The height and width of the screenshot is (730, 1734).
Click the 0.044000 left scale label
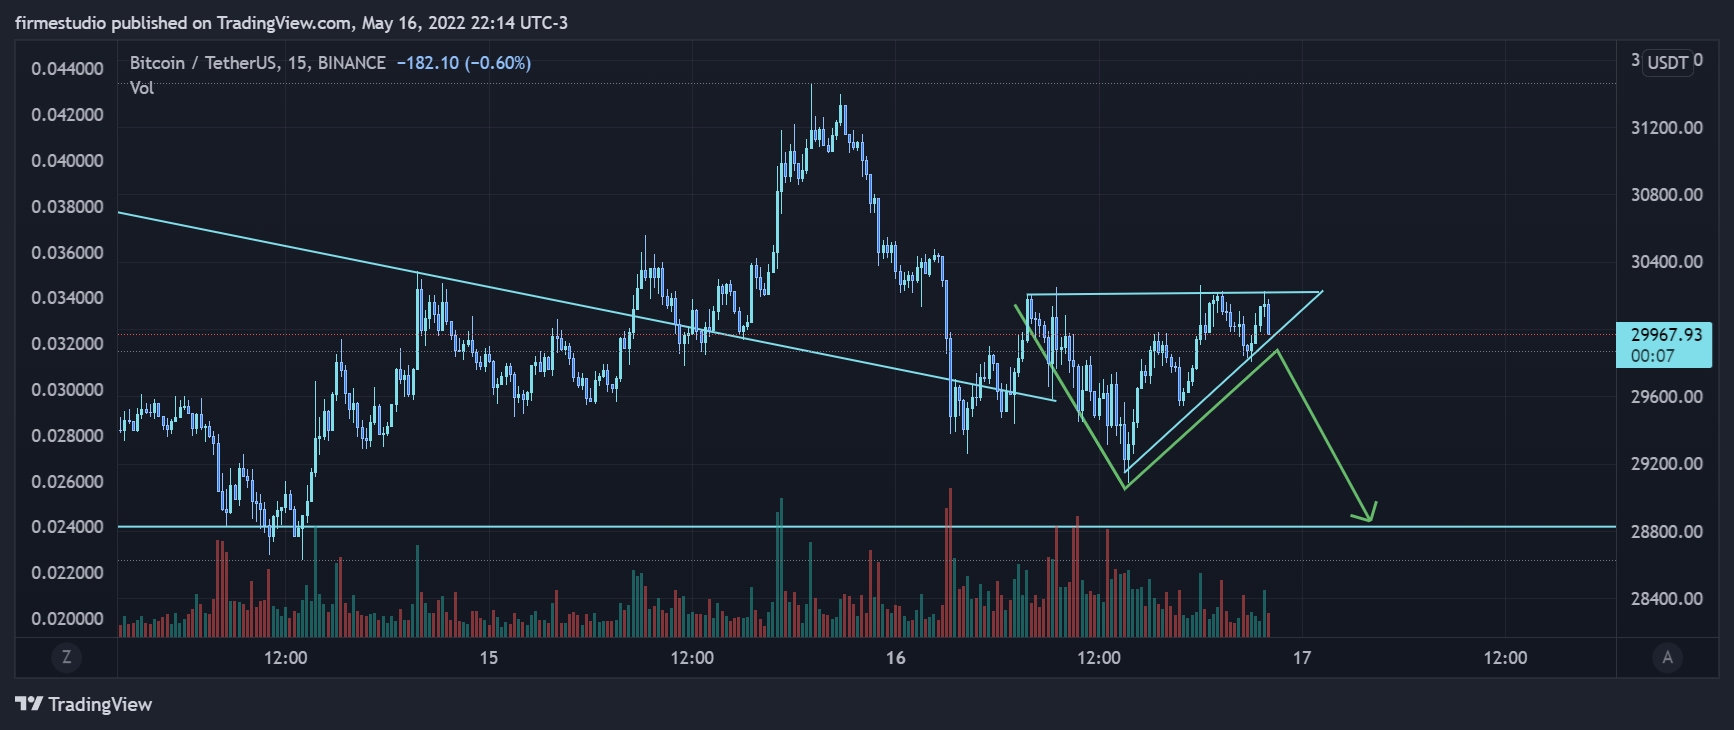67,69
